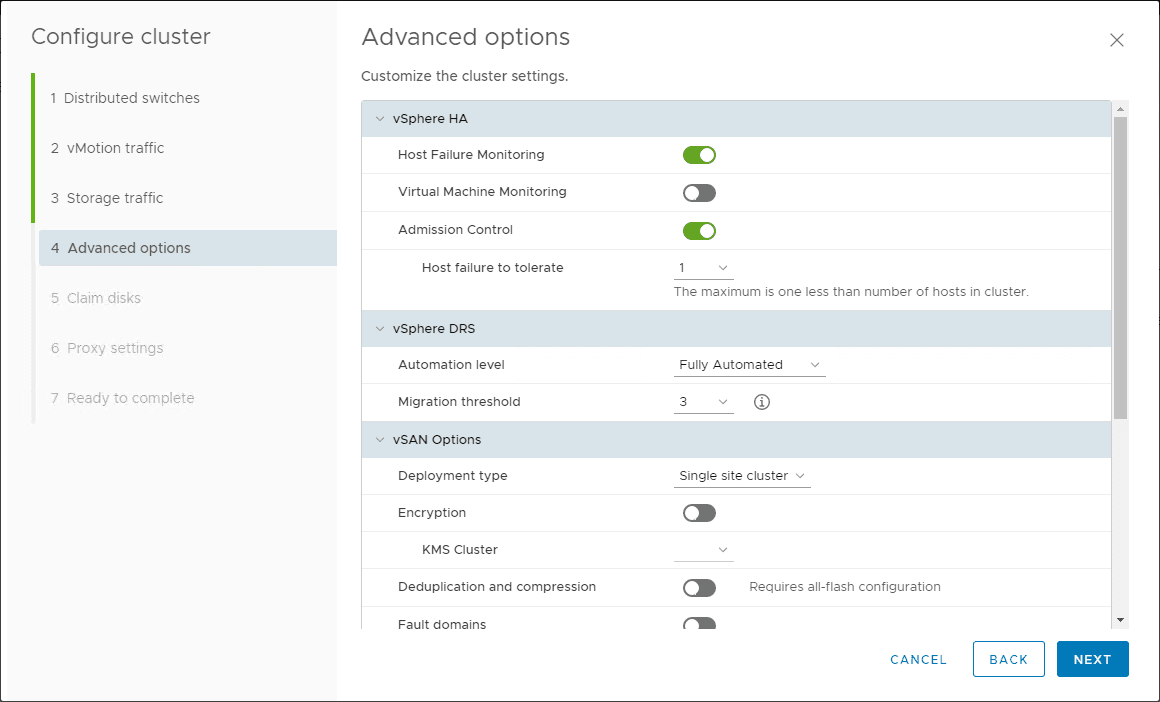Screen dimensions: 1160x702
Task: Open Host failure to tolerate dropdown
Action: pyautogui.click(x=704, y=268)
